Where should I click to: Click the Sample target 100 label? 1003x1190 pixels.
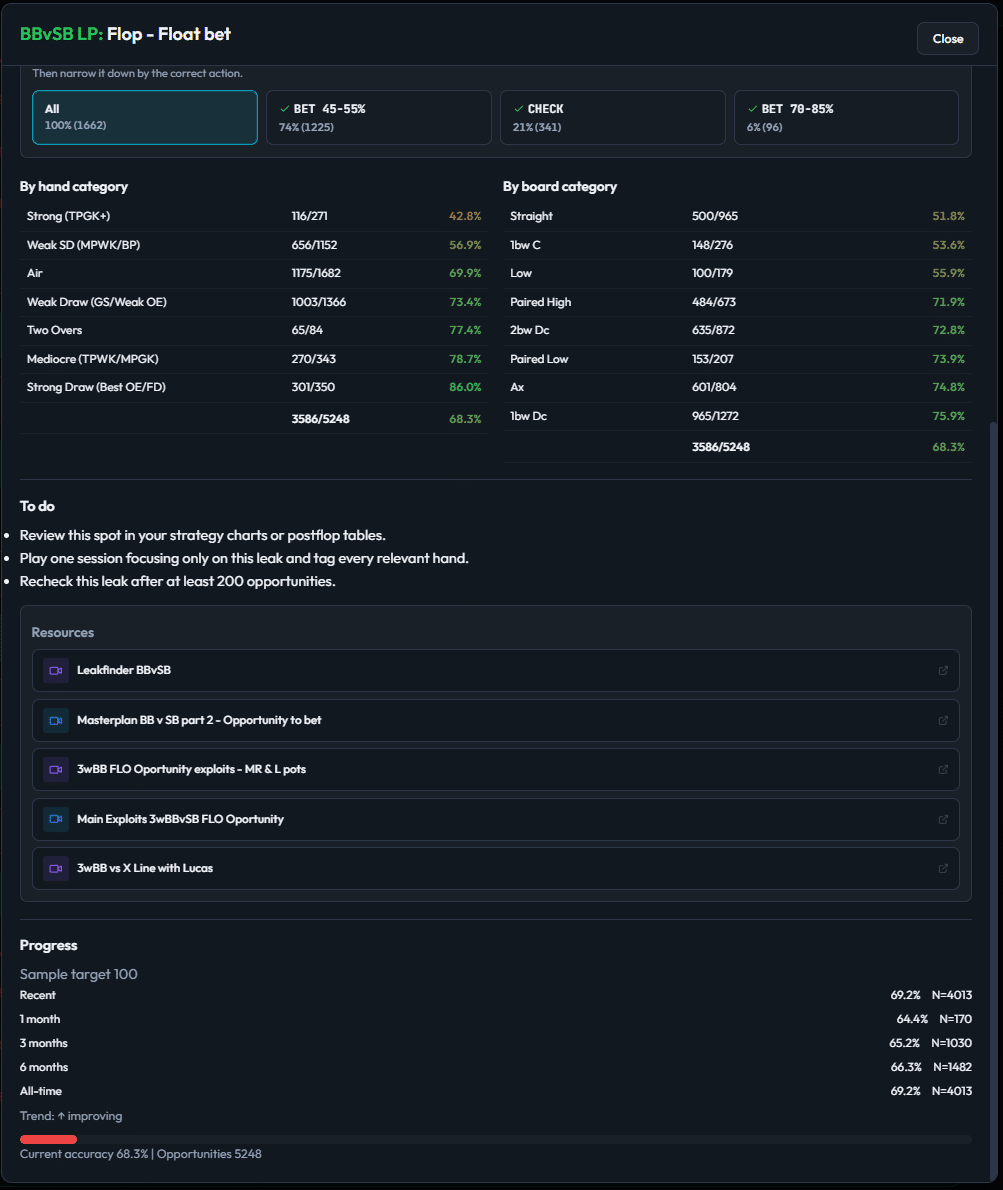pos(79,974)
